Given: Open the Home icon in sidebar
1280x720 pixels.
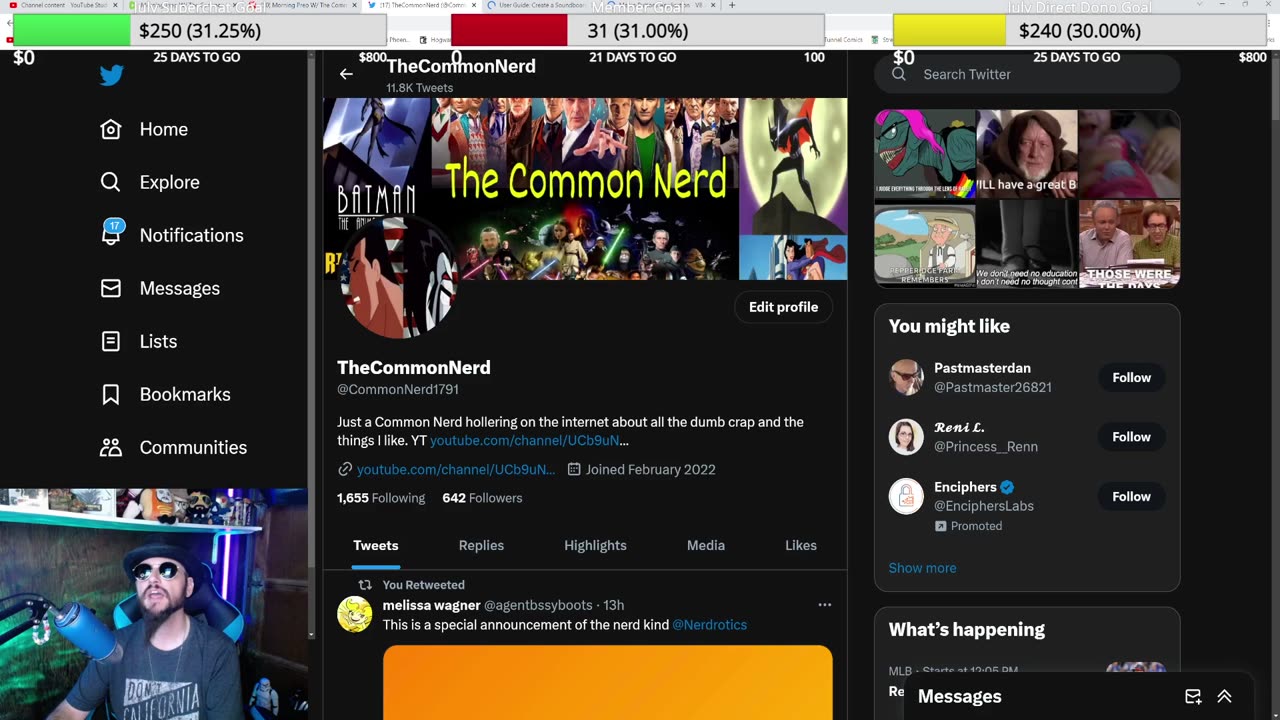Looking at the screenshot, I should [111, 129].
